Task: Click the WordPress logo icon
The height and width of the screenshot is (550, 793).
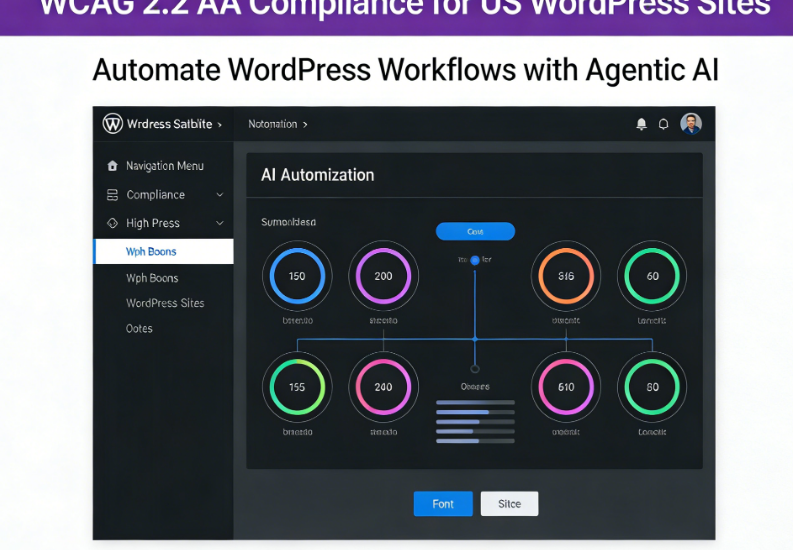Action: click(112, 124)
